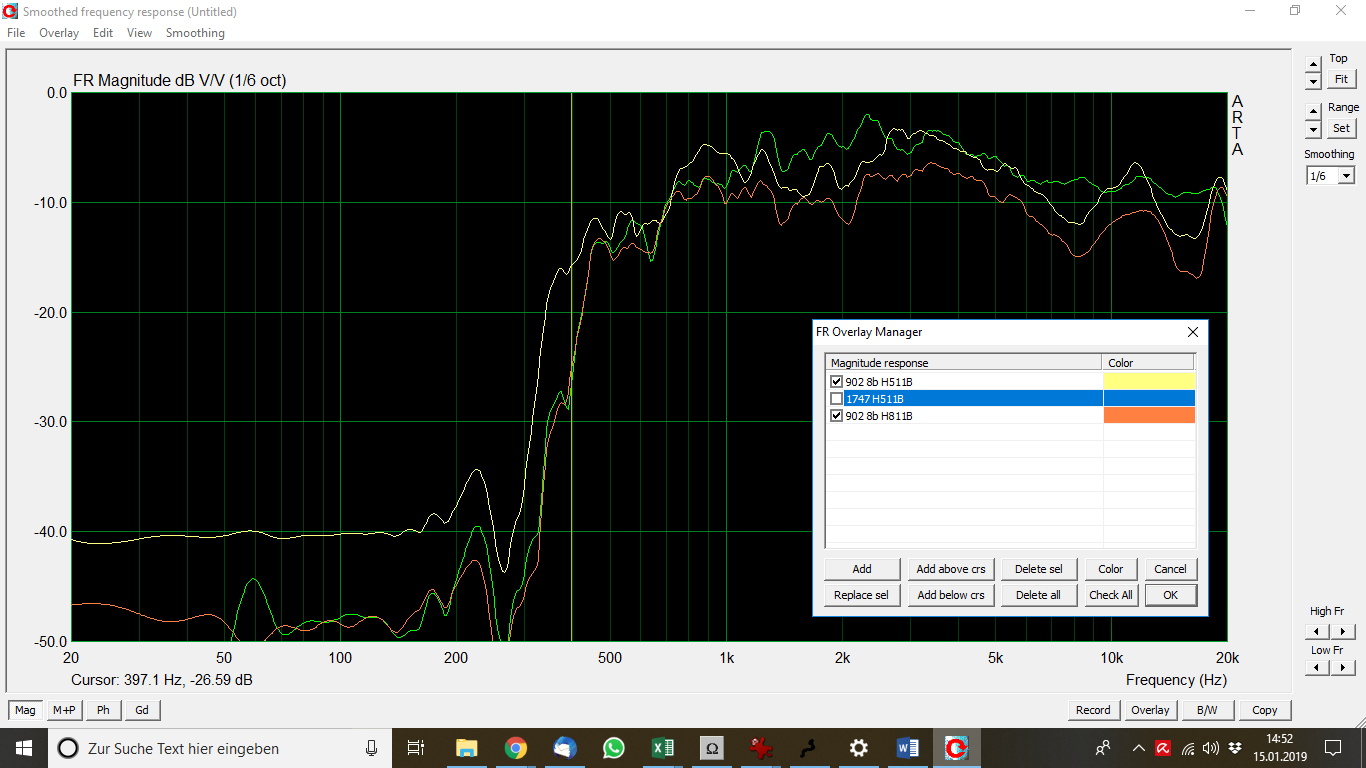Viewport: 1366px width, 768px height.
Task: Click the microphone icon in search box
Action: (x=371, y=748)
